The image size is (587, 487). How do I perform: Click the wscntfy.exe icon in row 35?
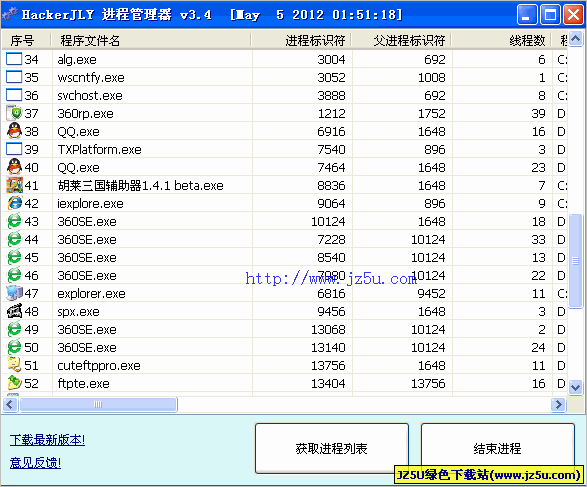(14, 77)
